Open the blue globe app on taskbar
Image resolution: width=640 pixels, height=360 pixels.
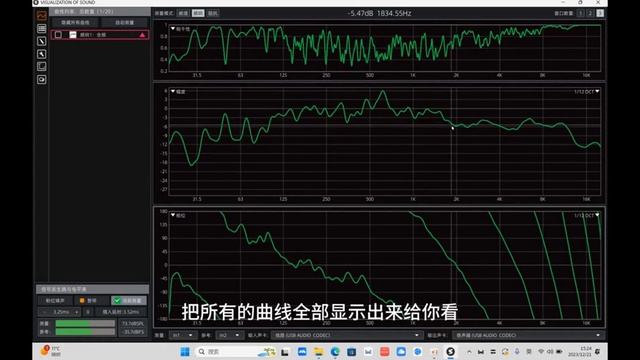[418, 351]
